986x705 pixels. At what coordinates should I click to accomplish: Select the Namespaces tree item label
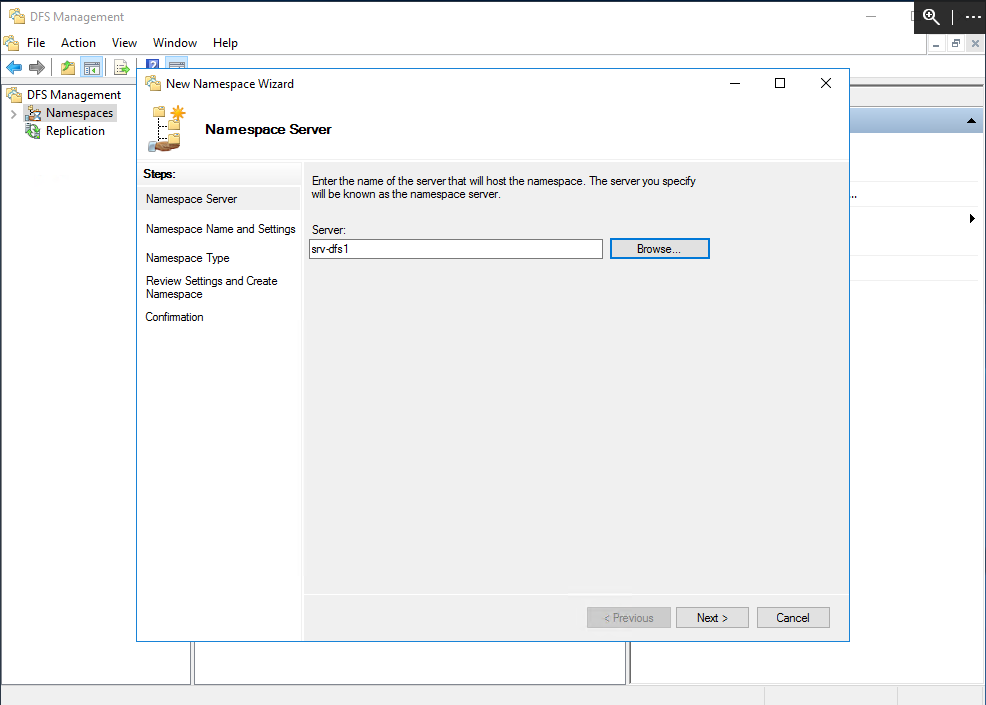[x=79, y=113]
